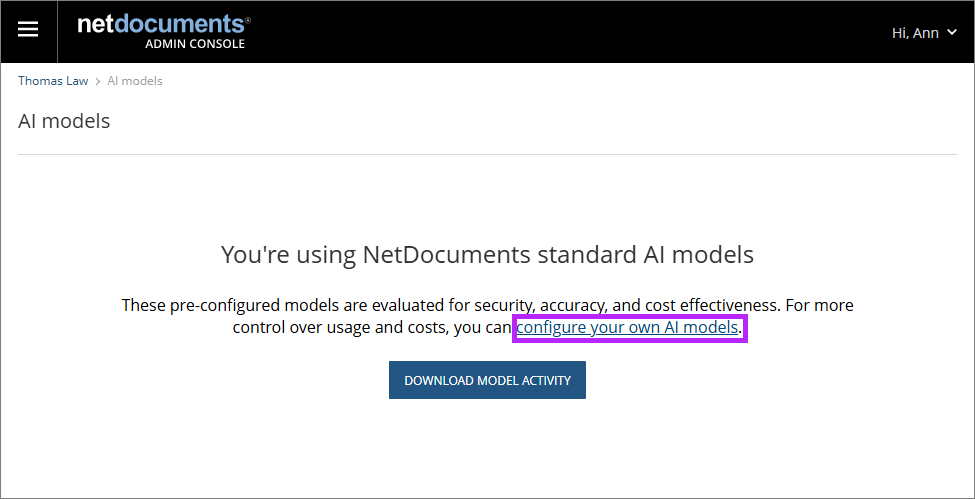Click the ADMIN CONSOLE label
This screenshot has width=975, height=499.
tap(195, 44)
